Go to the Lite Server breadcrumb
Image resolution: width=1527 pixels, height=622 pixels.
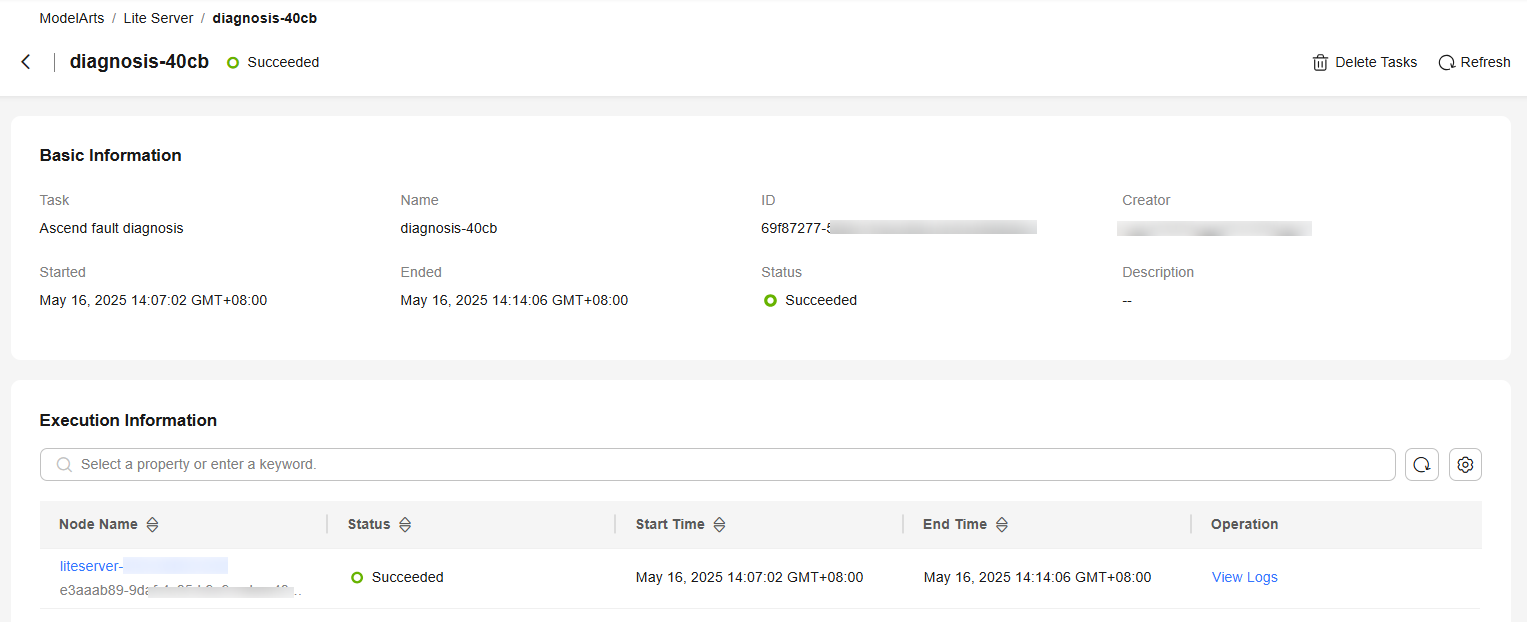click(x=159, y=18)
